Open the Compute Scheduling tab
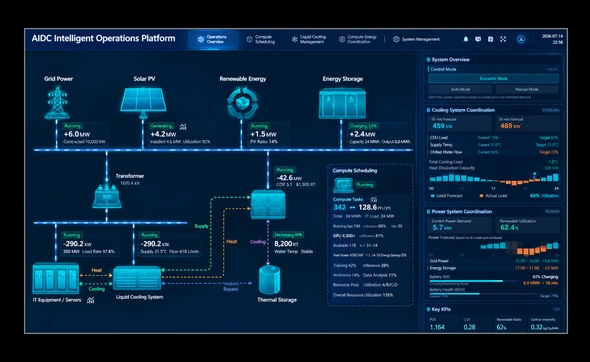The image size is (590, 362). tap(261, 39)
